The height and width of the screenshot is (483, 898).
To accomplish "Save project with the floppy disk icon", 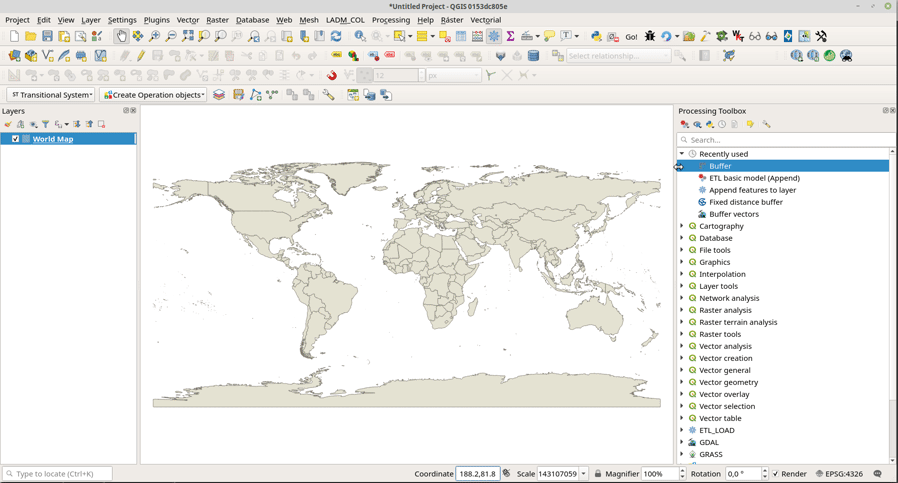I will 48,36.
